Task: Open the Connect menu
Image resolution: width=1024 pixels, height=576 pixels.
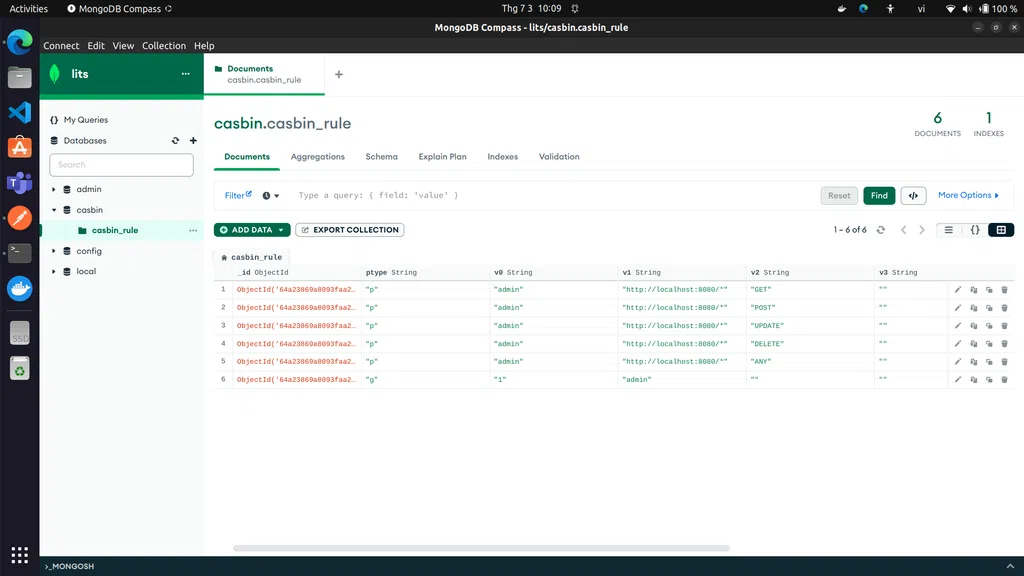Action: (x=61, y=46)
